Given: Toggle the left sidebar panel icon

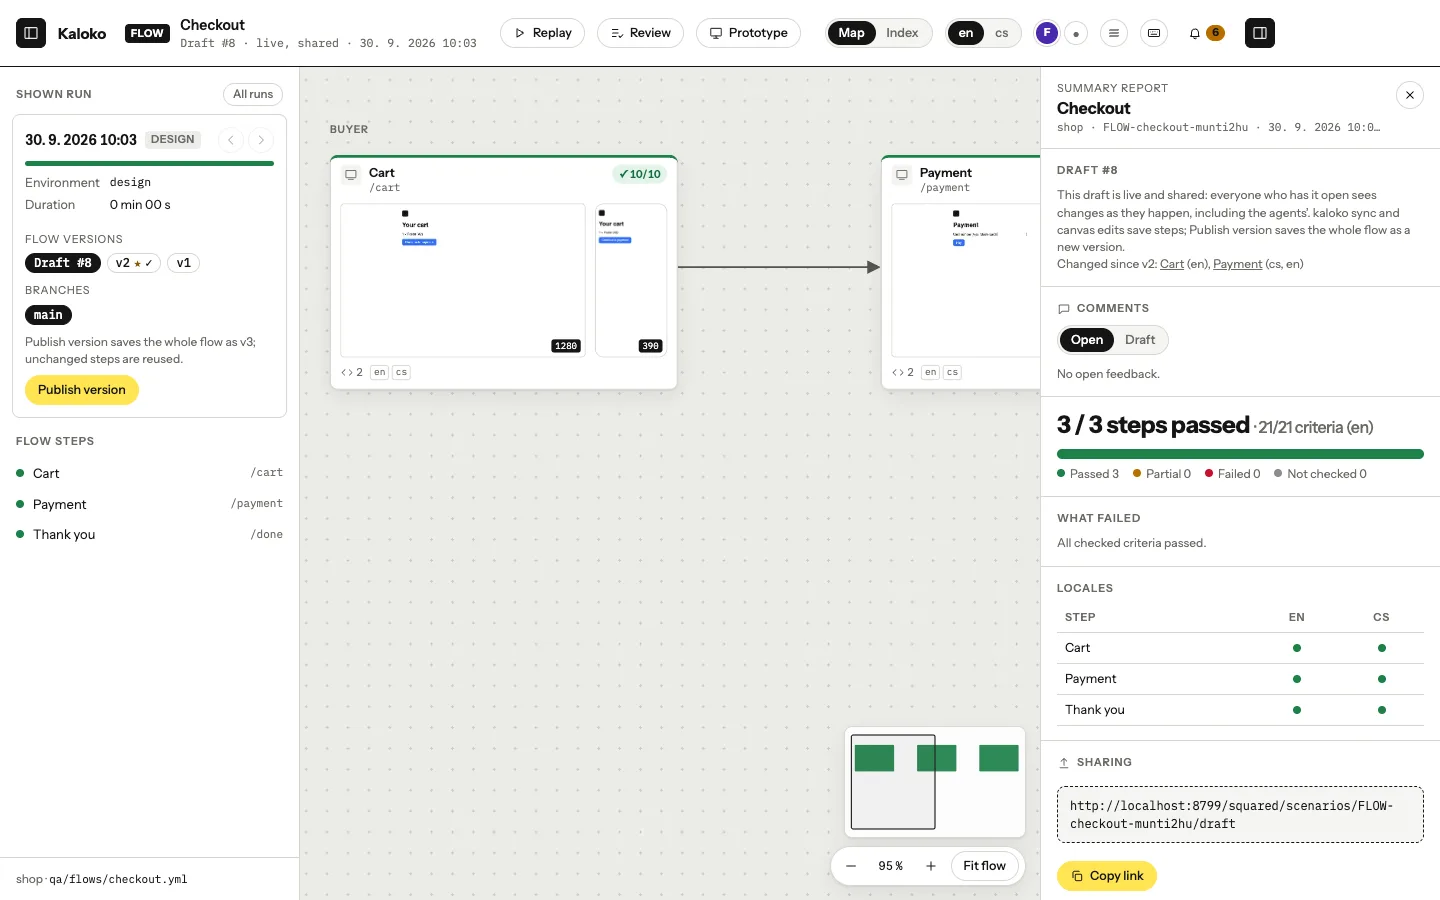Looking at the screenshot, I should pyautogui.click(x=31, y=33).
